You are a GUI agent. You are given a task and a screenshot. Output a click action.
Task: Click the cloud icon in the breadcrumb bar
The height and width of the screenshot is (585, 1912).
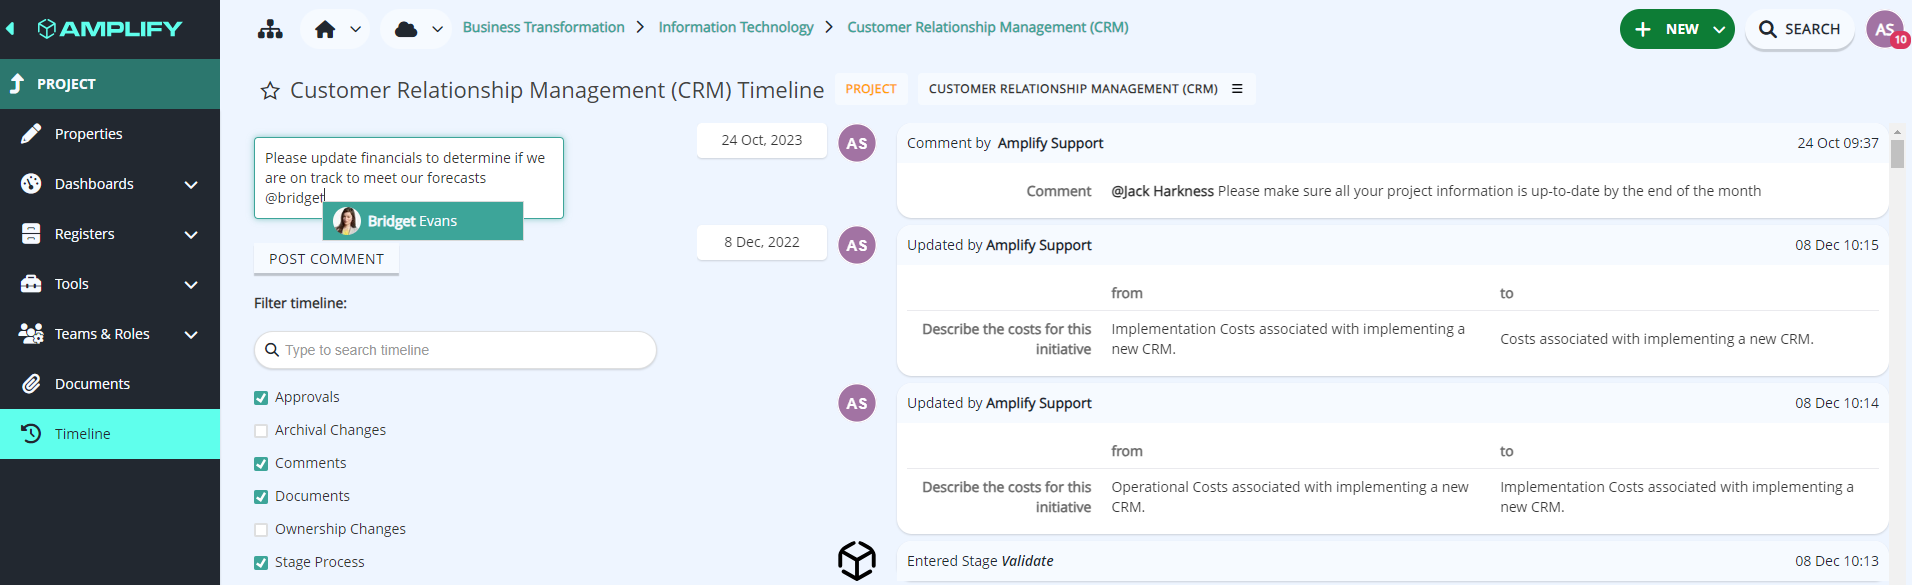click(406, 29)
